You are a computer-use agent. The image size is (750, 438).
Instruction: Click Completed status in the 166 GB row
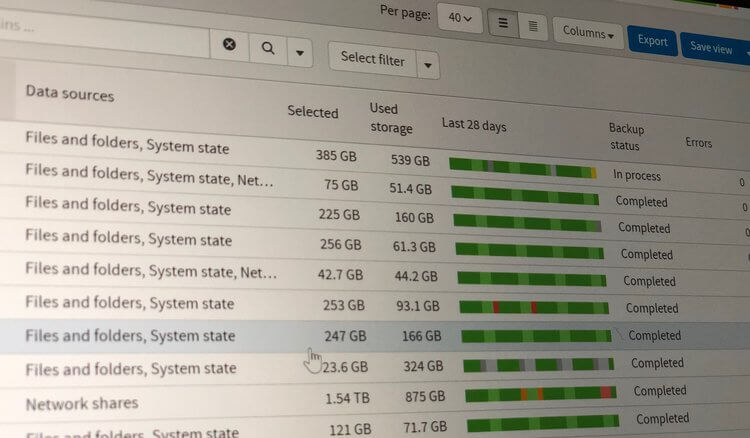[x=654, y=336]
